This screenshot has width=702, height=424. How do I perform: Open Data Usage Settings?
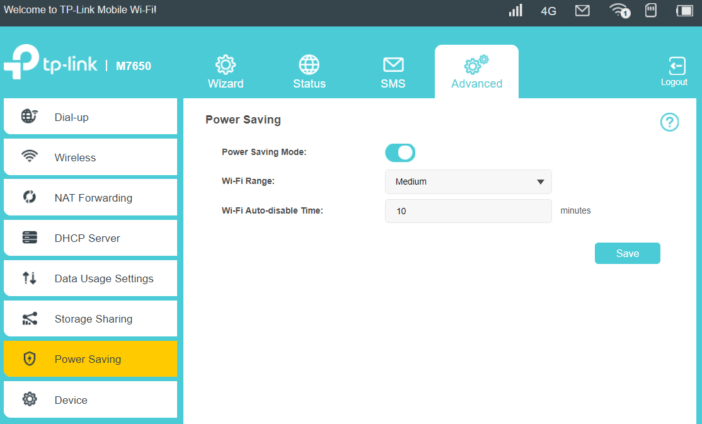pos(90,278)
